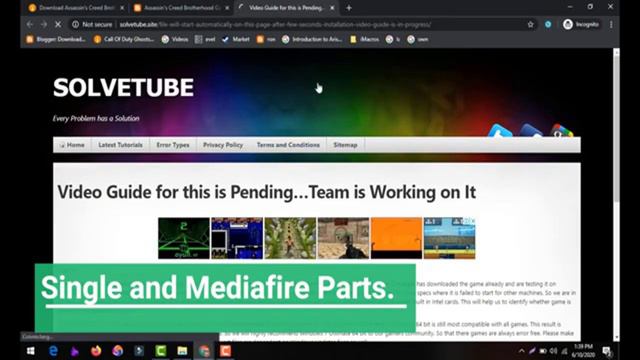Open the Blogger Download bookmark
The width and height of the screenshot is (640, 360).
[x=56, y=39]
